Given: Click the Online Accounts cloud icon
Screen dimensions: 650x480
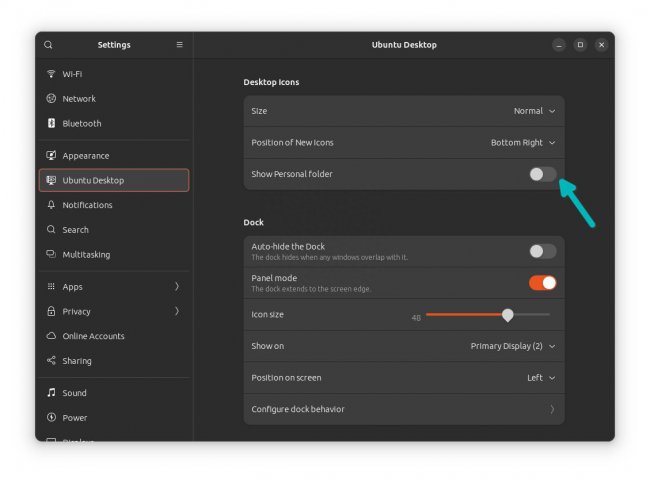Looking at the screenshot, I should click(x=51, y=336).
